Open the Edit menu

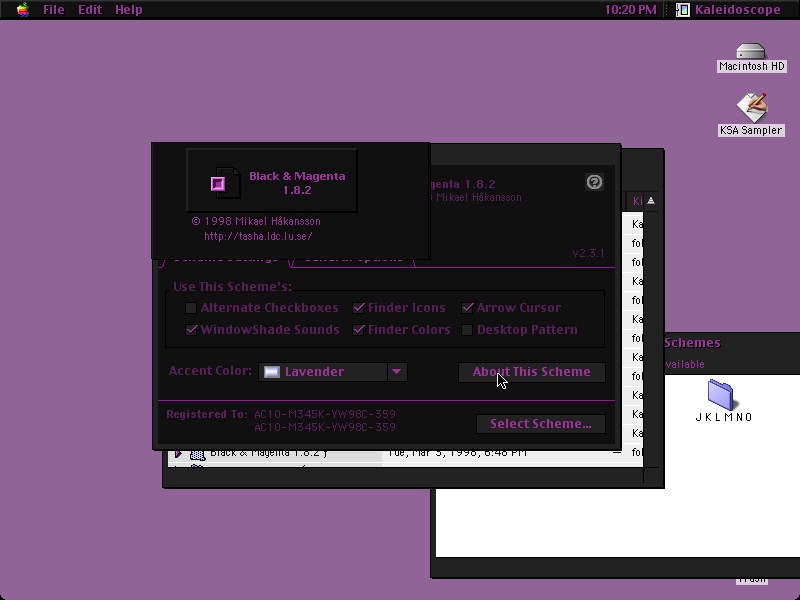pos(90,10)
